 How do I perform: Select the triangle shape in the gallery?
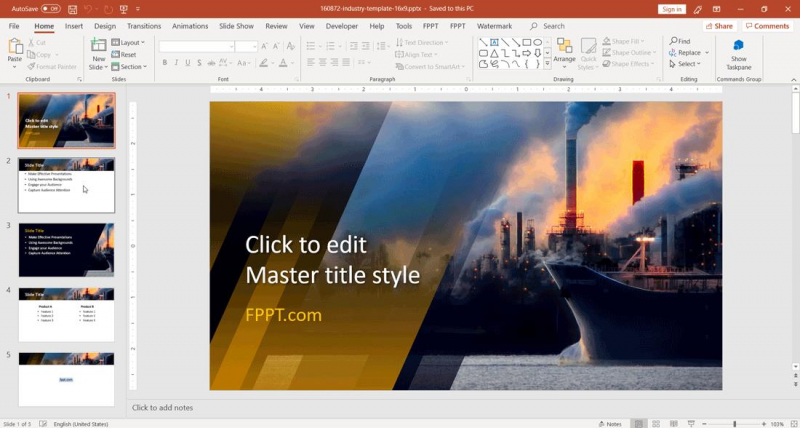(494, 53)
